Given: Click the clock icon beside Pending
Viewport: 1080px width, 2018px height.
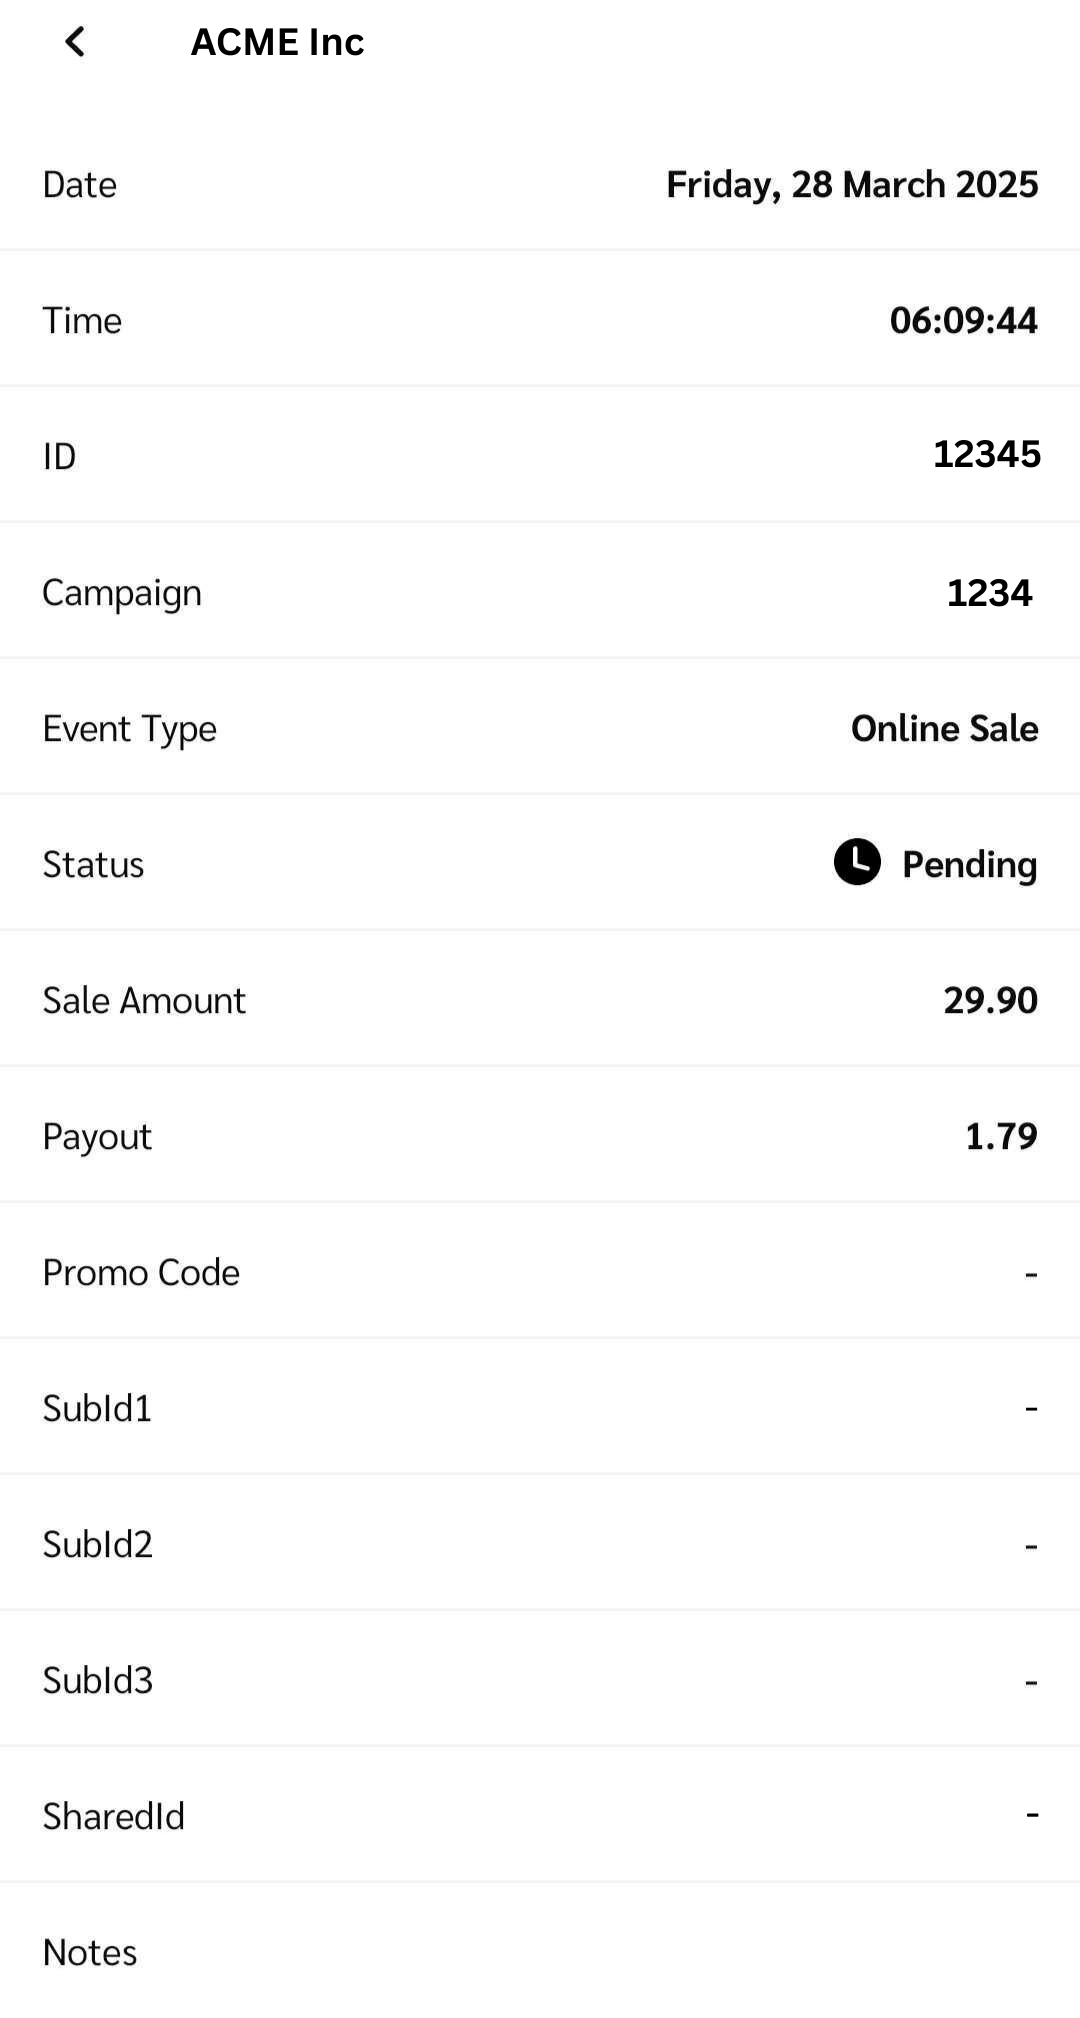Looking at the screenshot, I should 857,862.
